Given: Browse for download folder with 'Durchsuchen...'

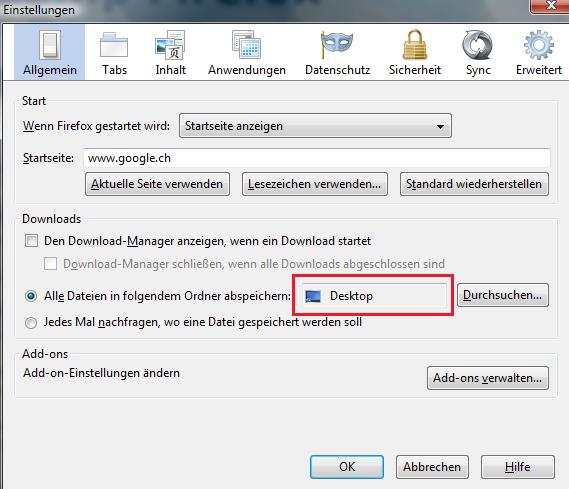Looking at the screenshot, I should [x=503, y=295].
